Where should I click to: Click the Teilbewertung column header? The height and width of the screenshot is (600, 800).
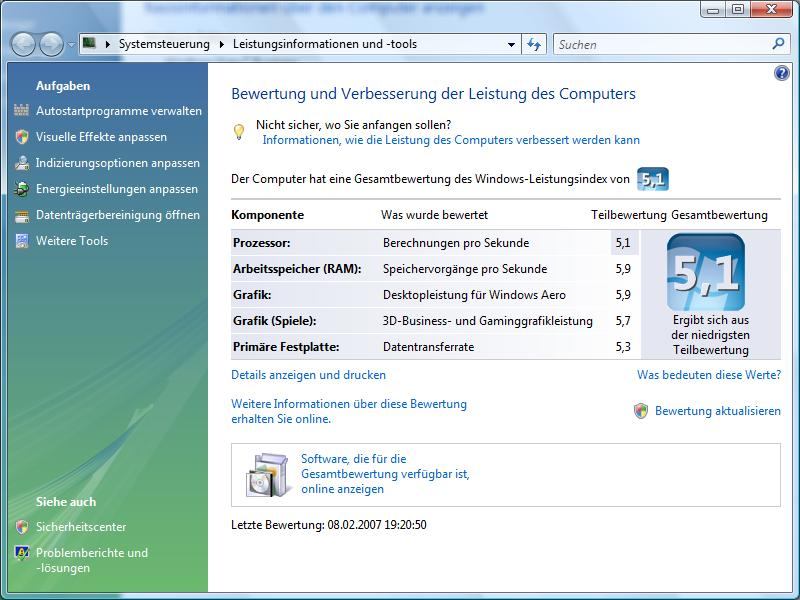click(629, 215)
